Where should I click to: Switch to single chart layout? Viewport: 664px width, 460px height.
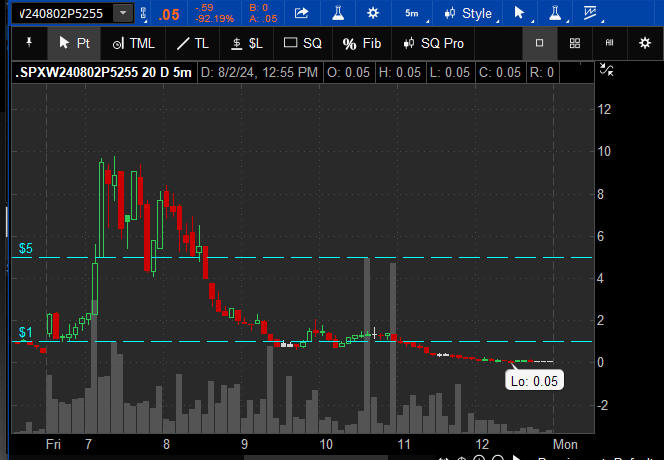click(x=539, y=43)
